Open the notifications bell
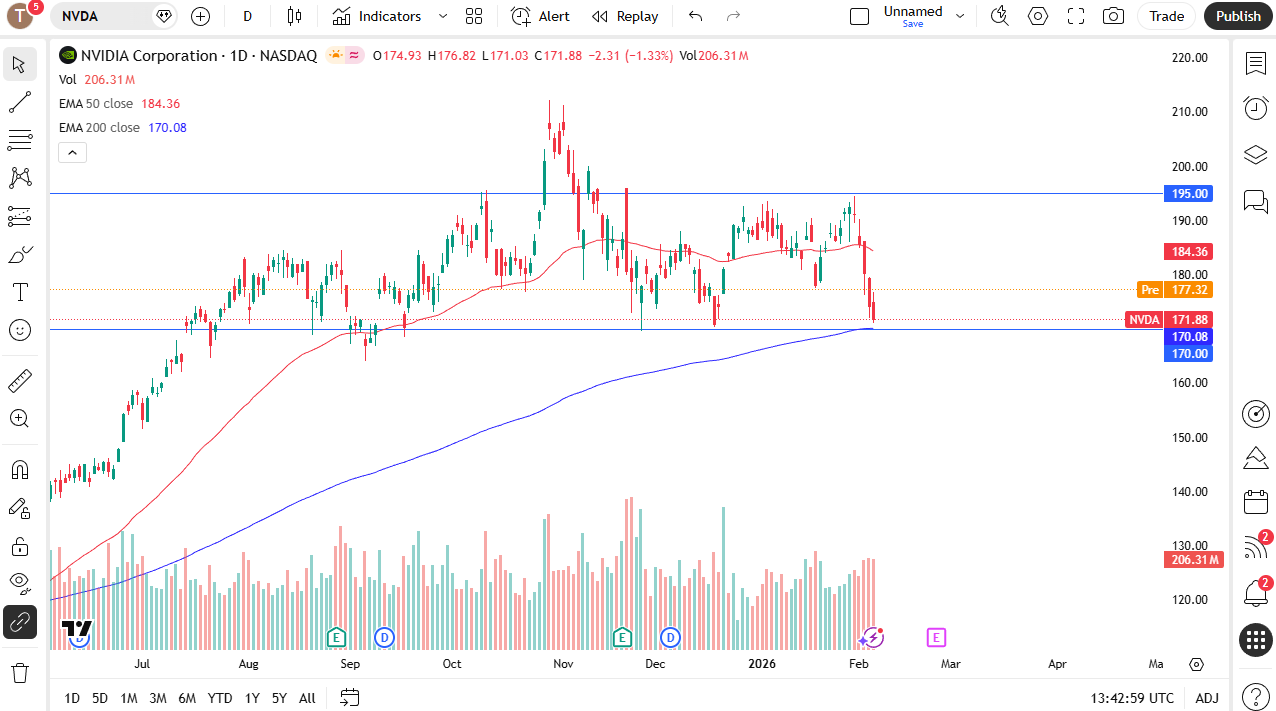This screenshot has height=711, width=1276. [x=1255, y=593]
